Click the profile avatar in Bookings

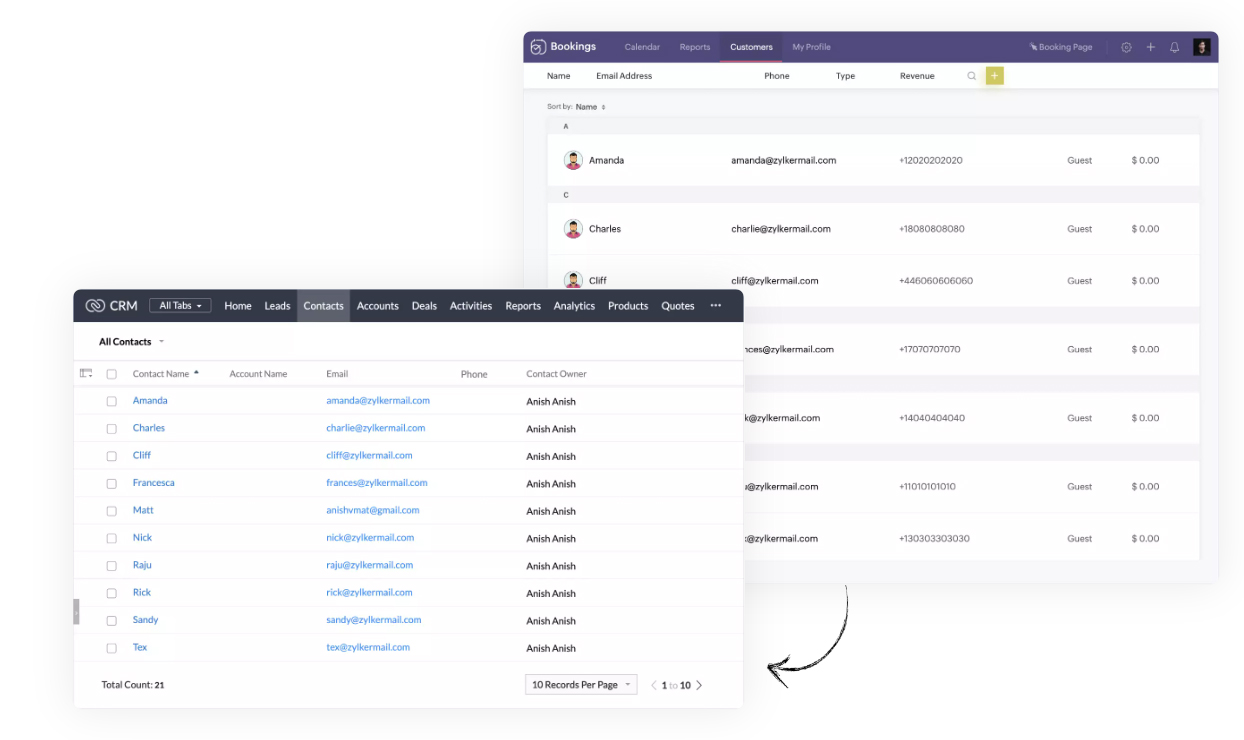[1201, 46]
